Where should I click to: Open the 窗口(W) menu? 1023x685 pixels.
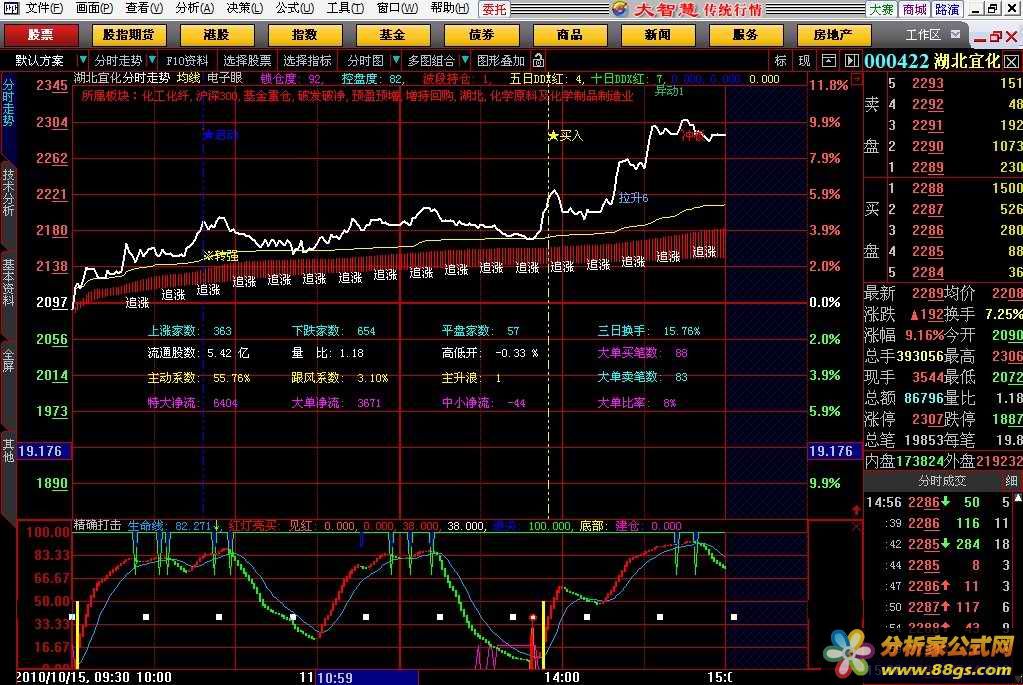pyautogui.click(x=397, y=8)
